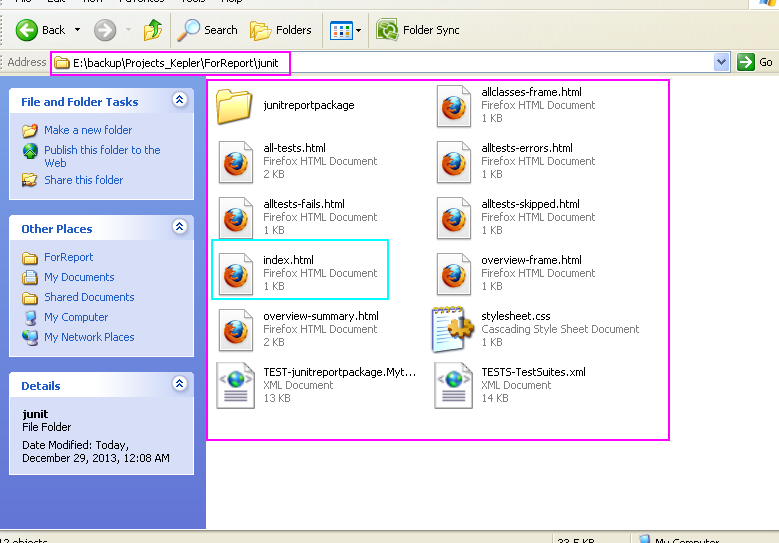Click the index.html file name
Image resolution: width=779 pixels, height=543 pixels.
click(288, 260)
